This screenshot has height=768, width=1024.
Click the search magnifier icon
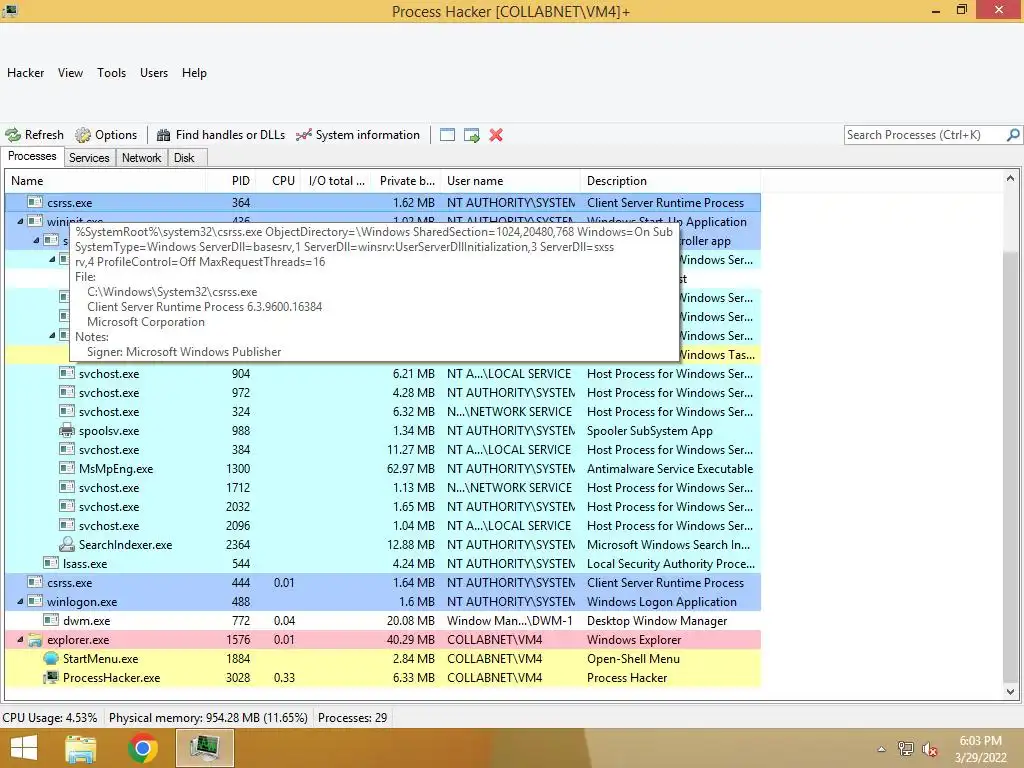pyautogui.click(x=1013, y=135)
